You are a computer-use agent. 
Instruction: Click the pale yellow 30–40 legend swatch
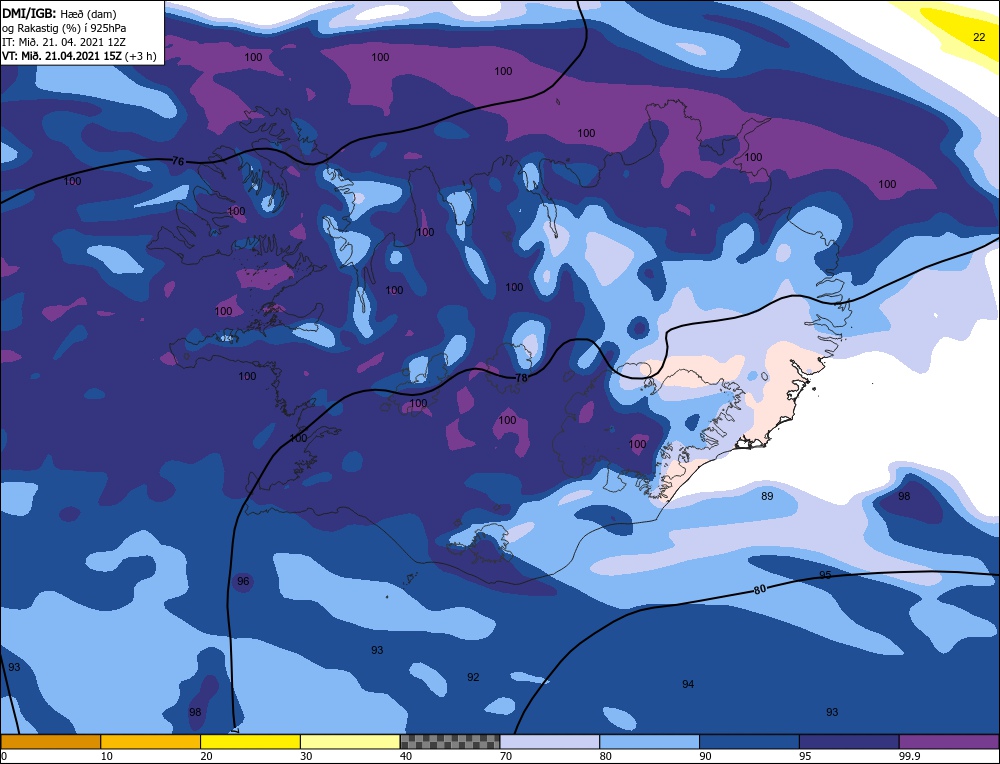coord(350,741)
